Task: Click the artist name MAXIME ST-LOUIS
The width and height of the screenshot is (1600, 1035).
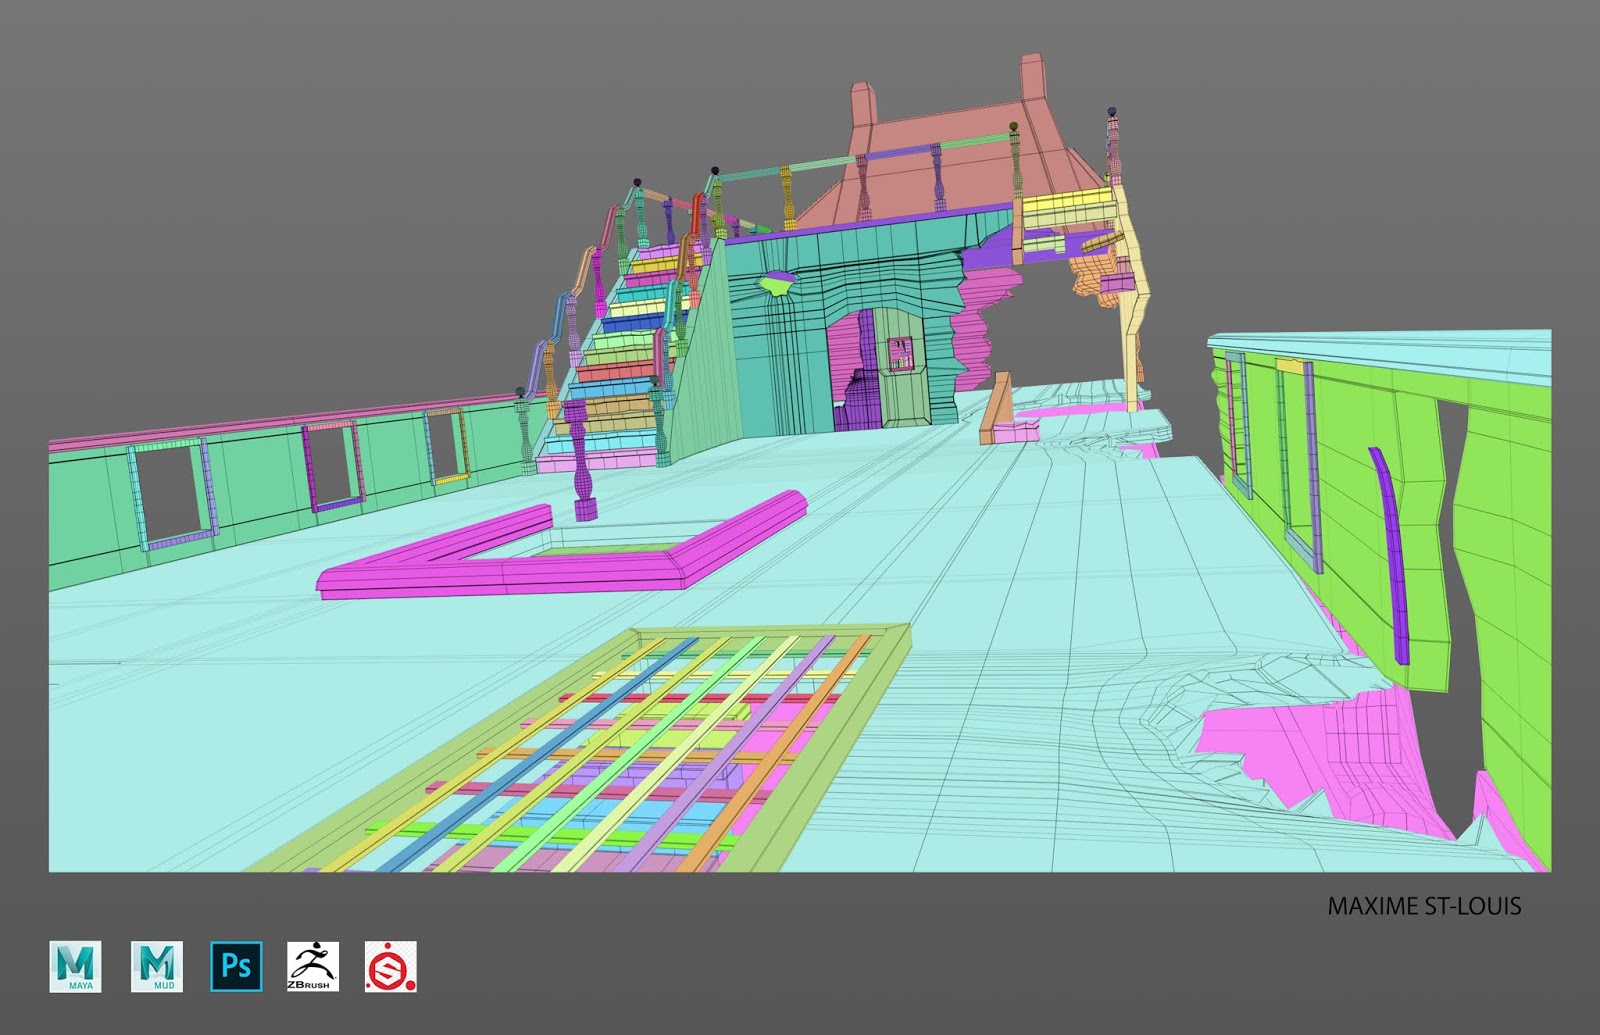Action: [1424, 905]
